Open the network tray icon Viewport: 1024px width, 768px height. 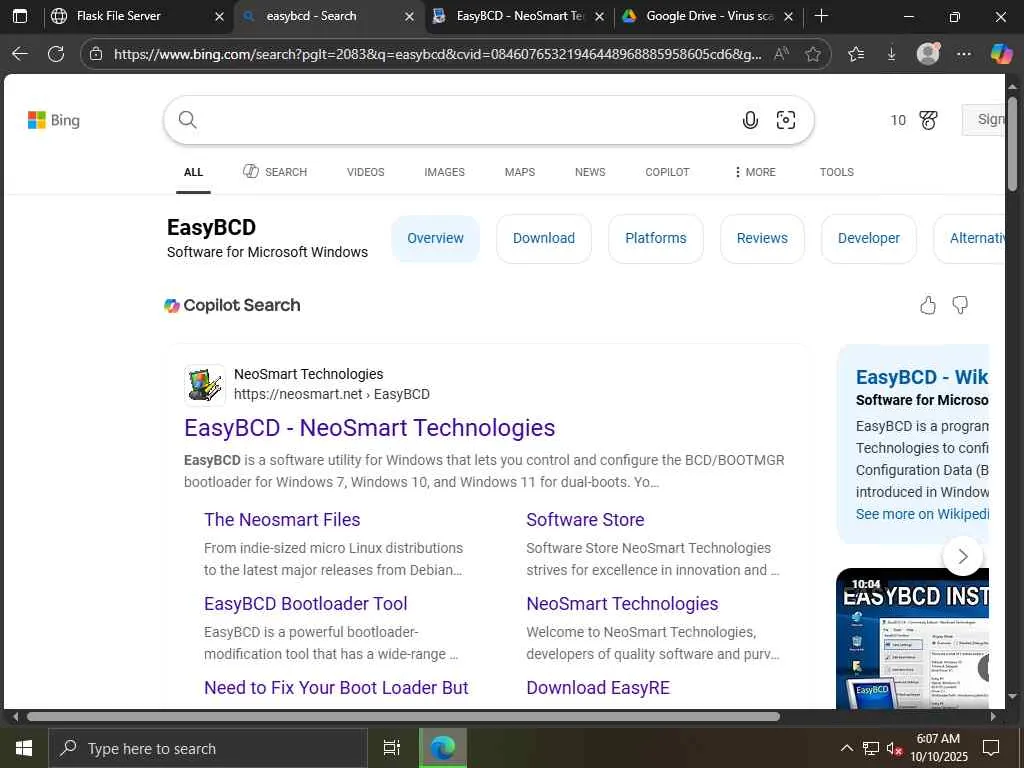tap(871, 748)
